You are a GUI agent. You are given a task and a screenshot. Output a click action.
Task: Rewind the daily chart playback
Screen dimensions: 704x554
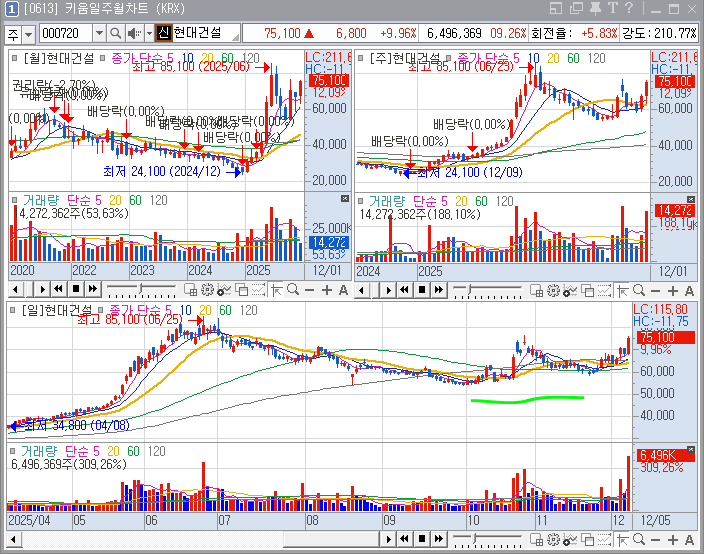(x=405, y=539)
